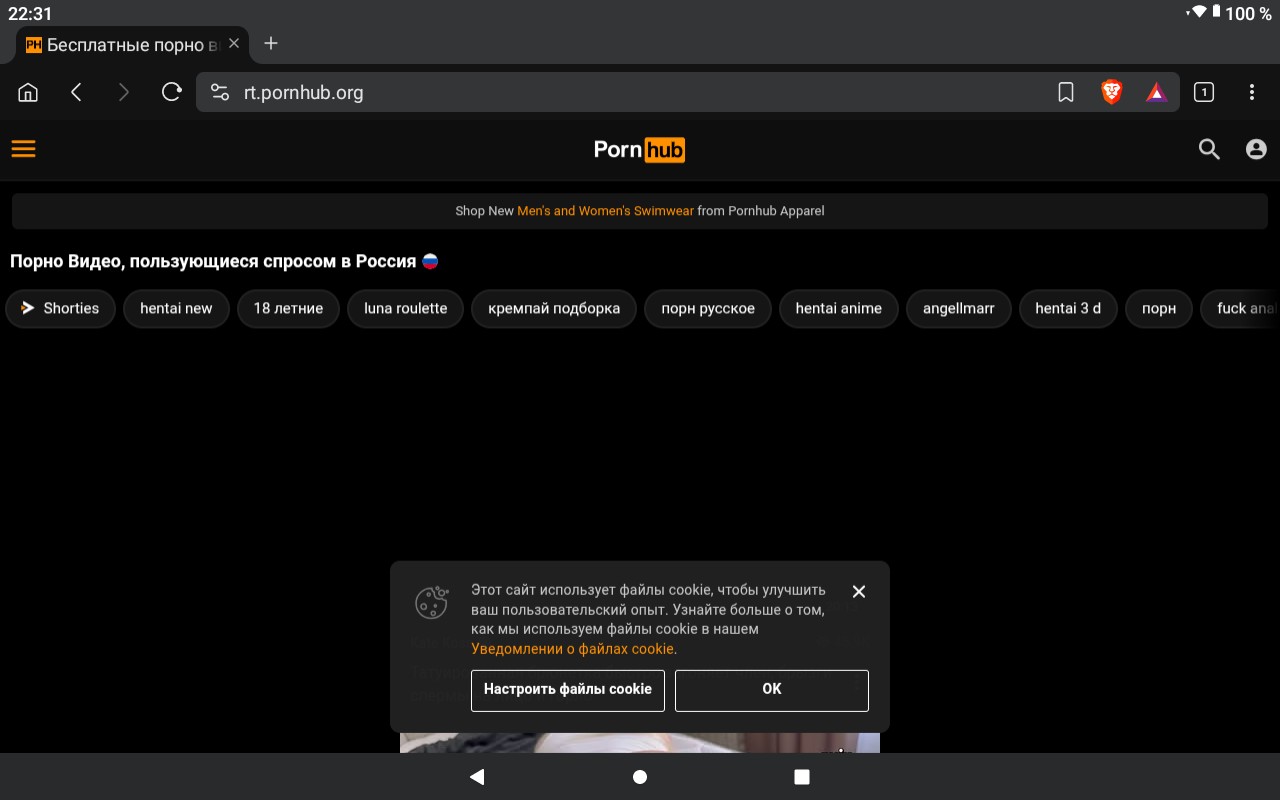Open the browser three-dot overflow menu

(x=1251, y=92)
